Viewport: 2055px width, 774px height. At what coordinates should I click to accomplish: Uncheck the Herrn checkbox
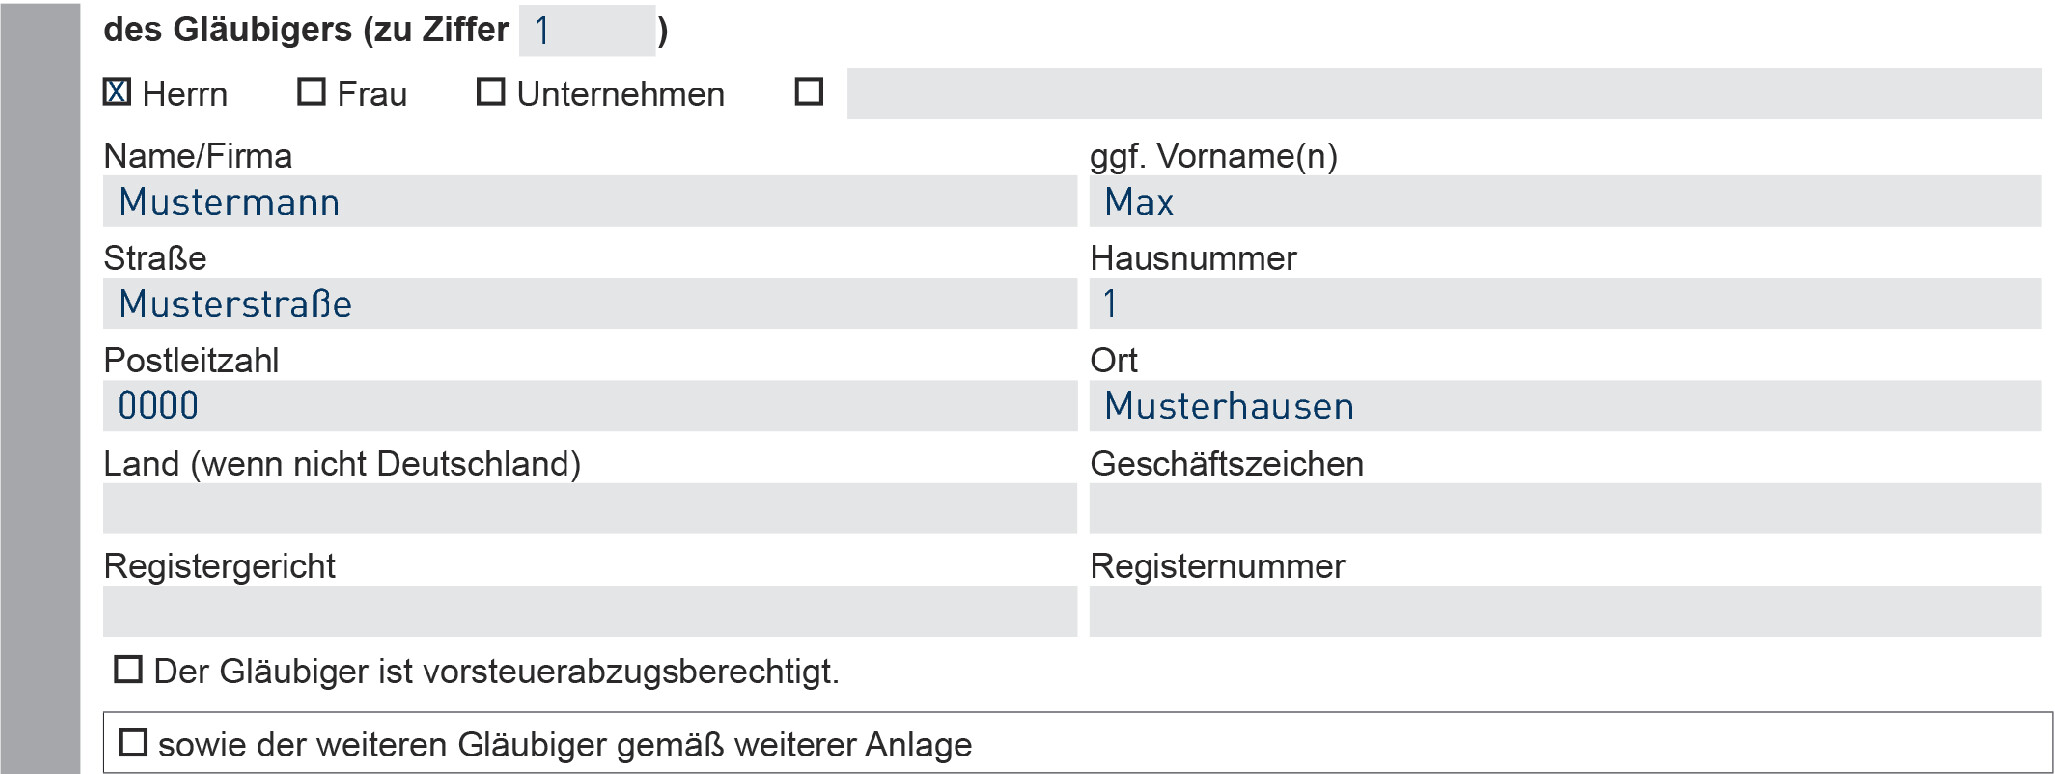point(117,93)
